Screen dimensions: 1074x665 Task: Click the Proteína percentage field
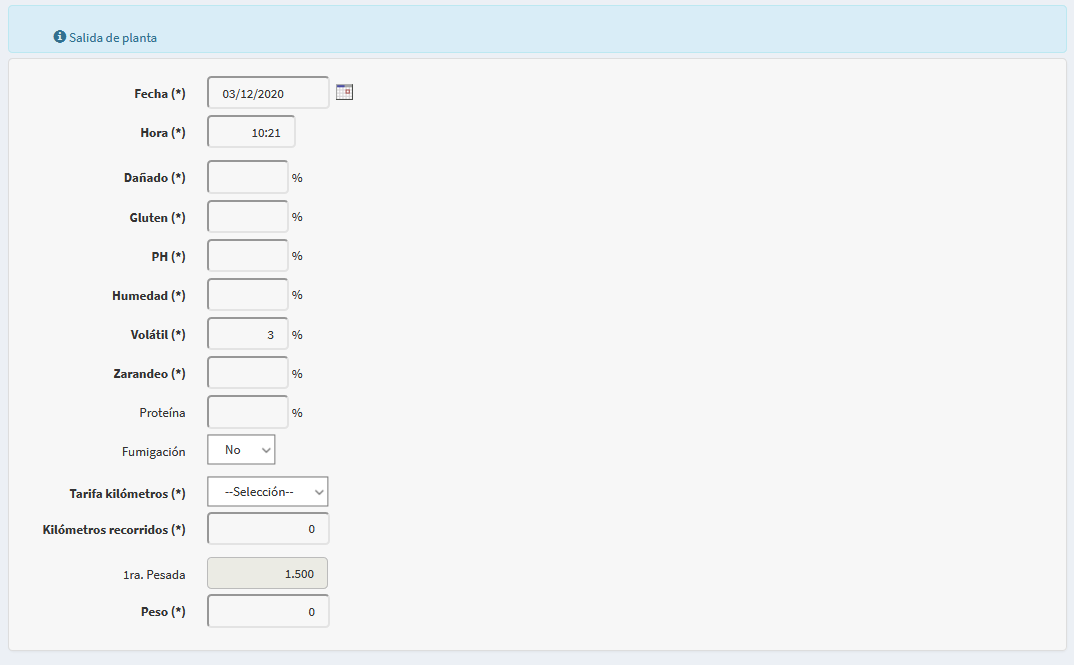(247, 412)
